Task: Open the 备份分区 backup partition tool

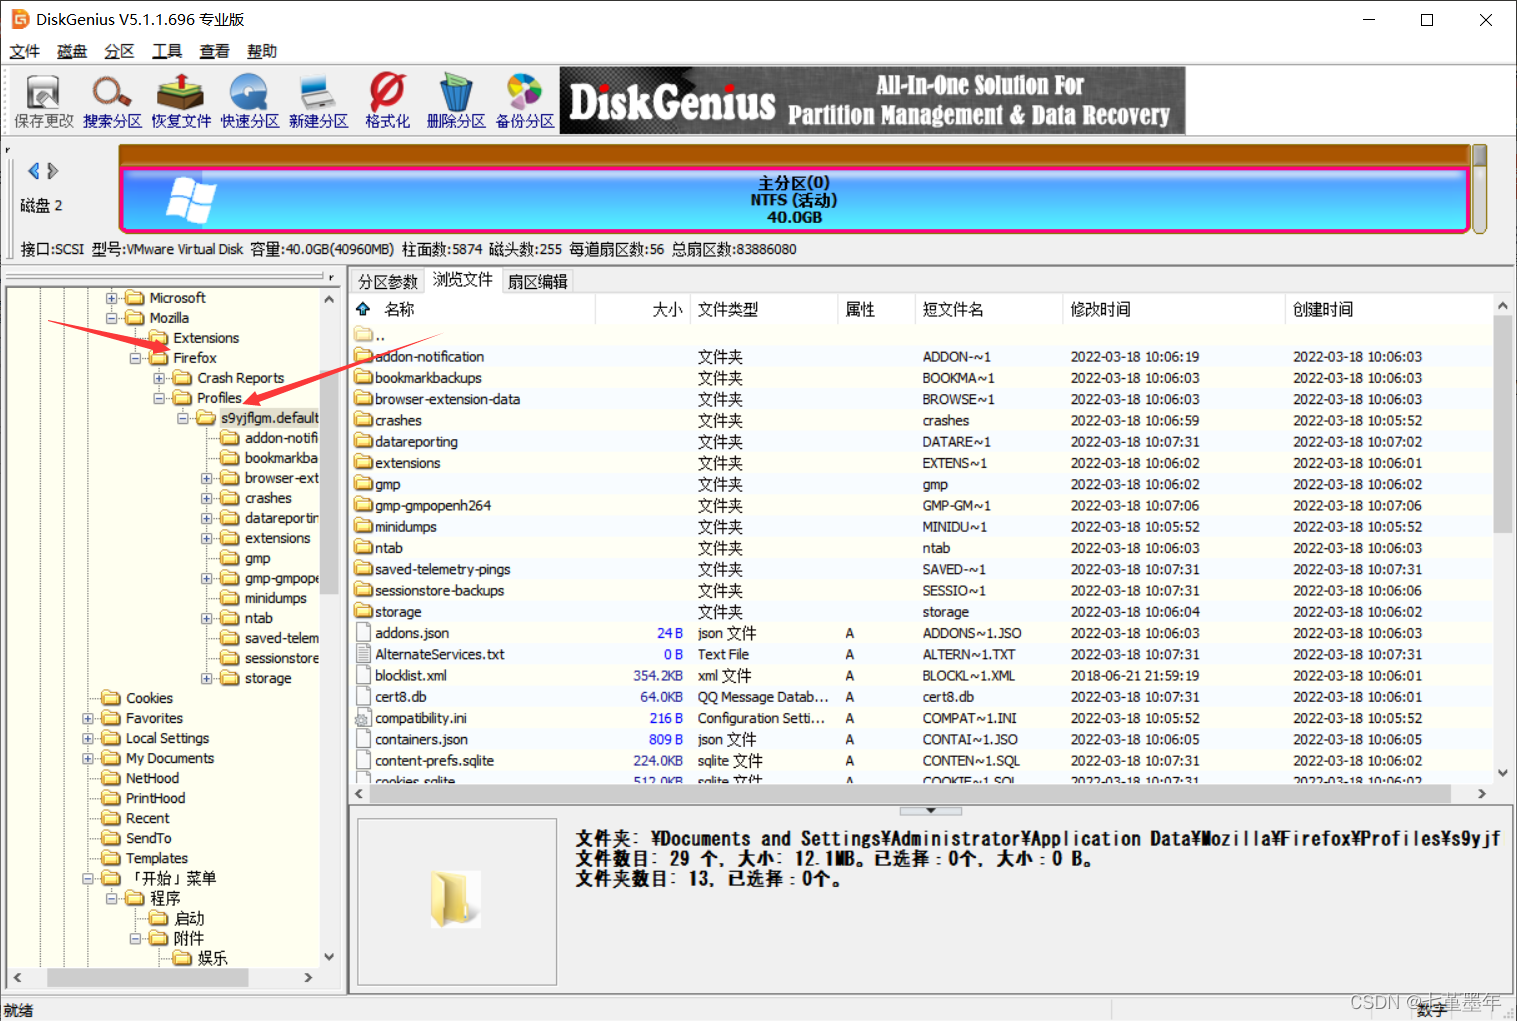Action: 525,101
